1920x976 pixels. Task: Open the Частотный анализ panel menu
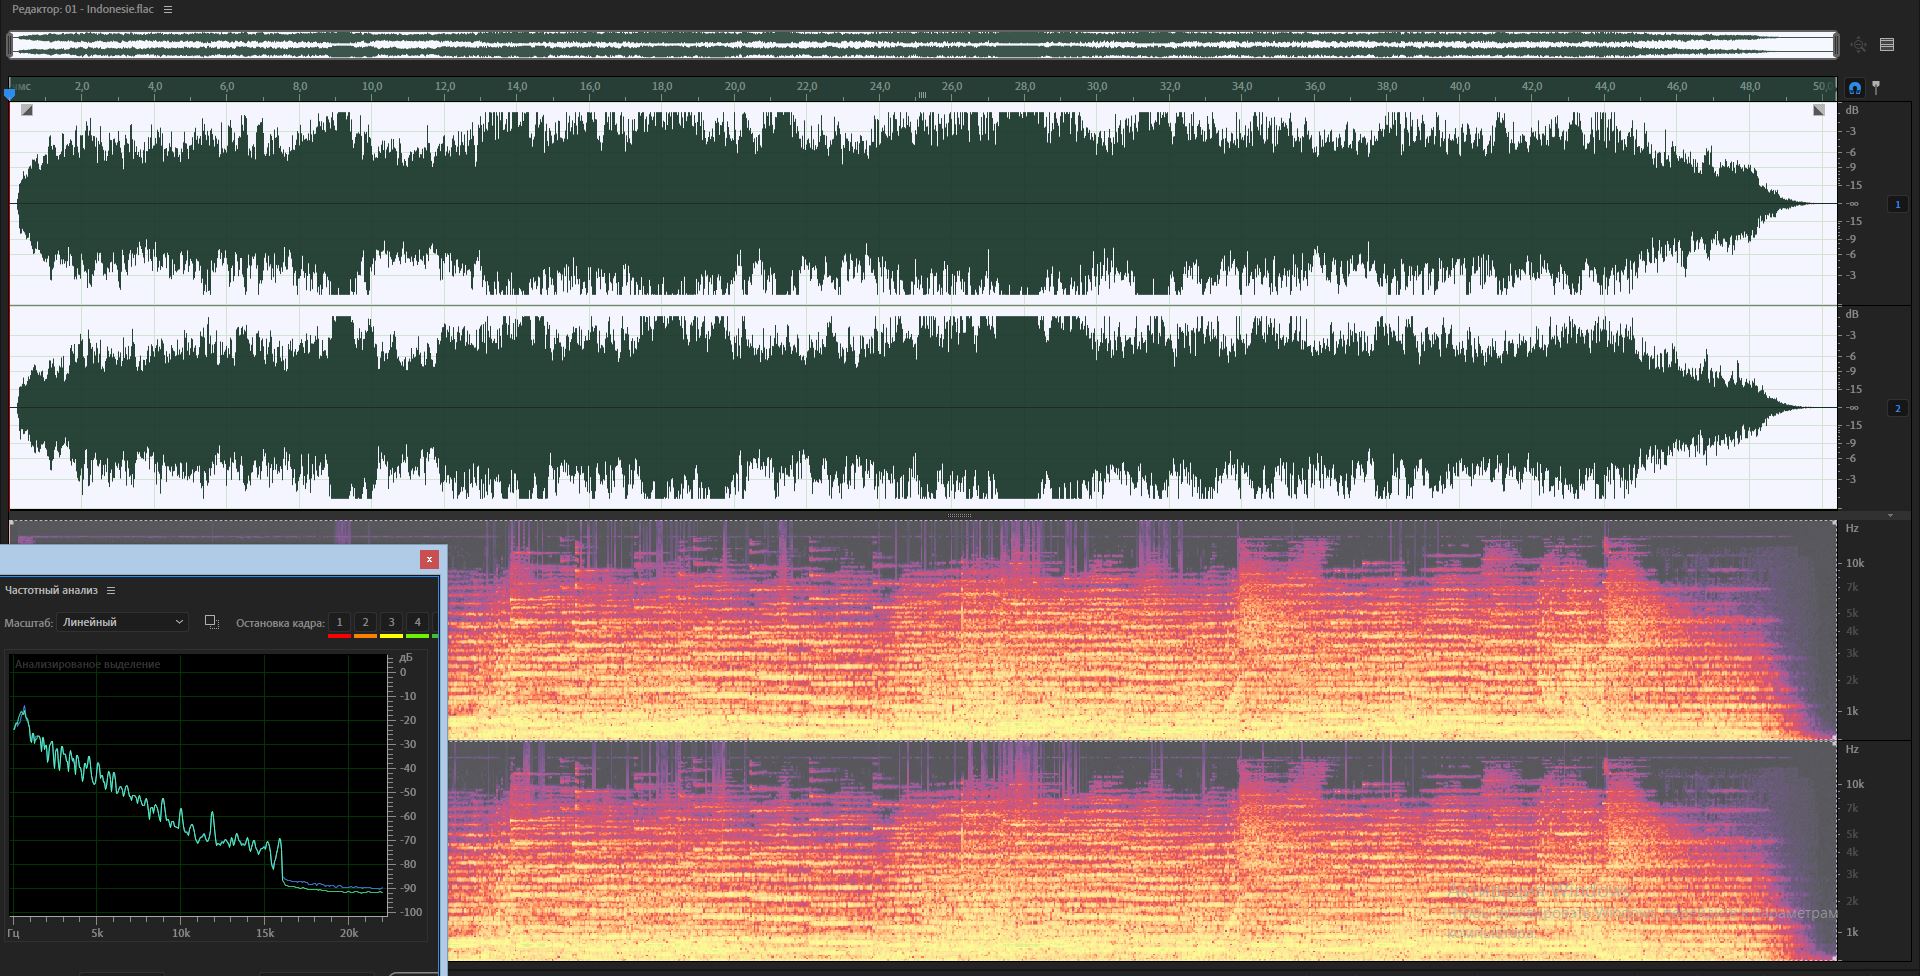(x=111, y=591)
